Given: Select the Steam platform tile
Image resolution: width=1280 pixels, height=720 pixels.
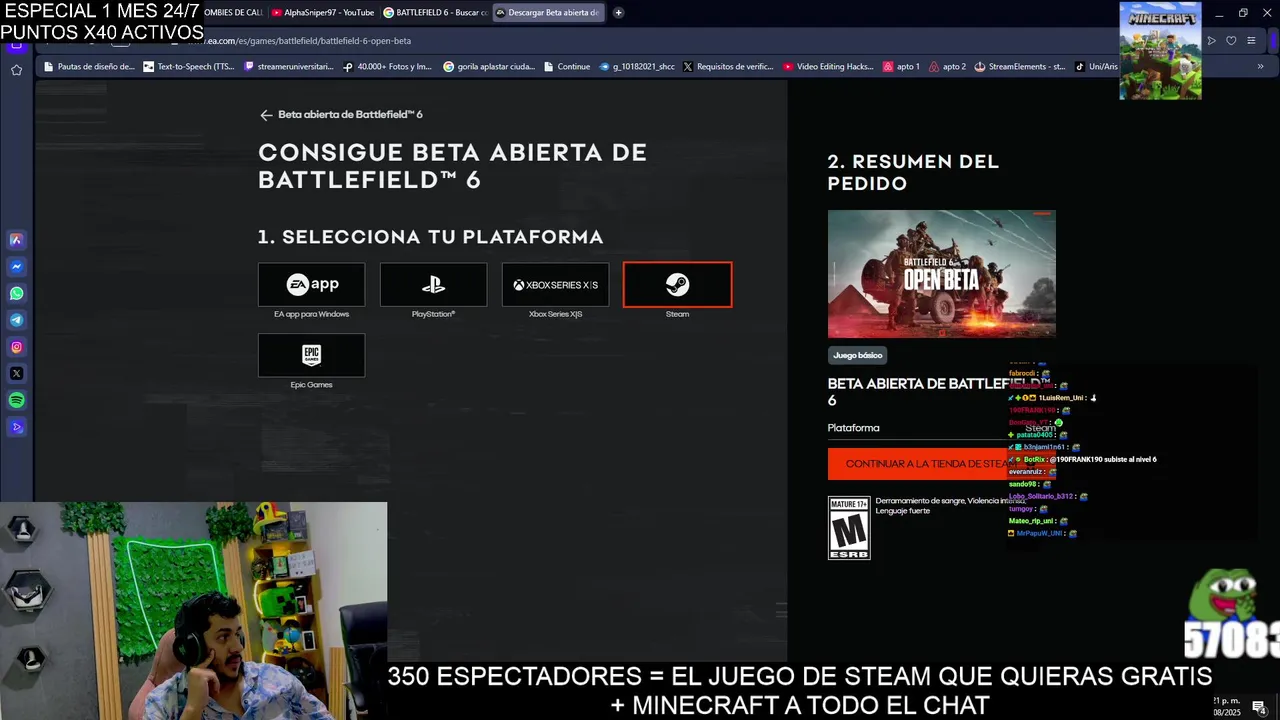Looking at the screenshot, I should pos(677,285).
